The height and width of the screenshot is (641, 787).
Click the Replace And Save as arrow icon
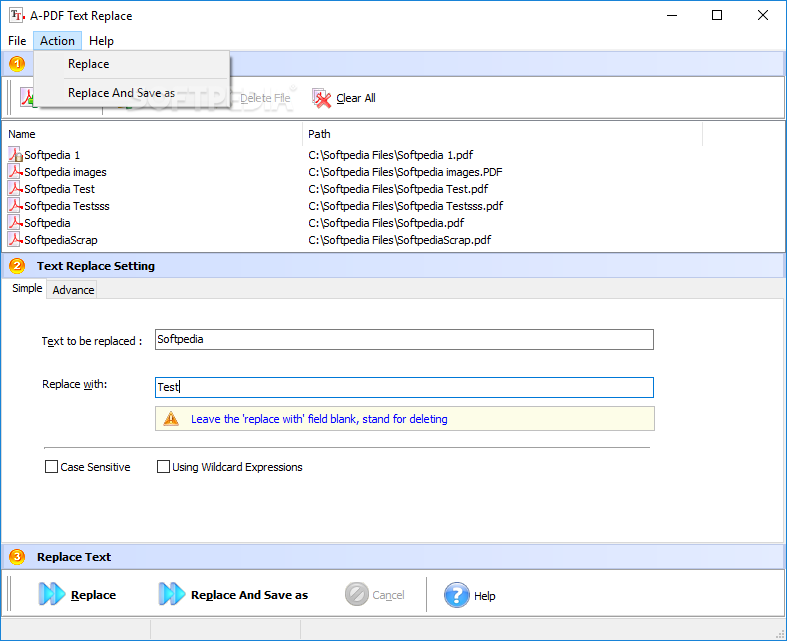point(172,595)
